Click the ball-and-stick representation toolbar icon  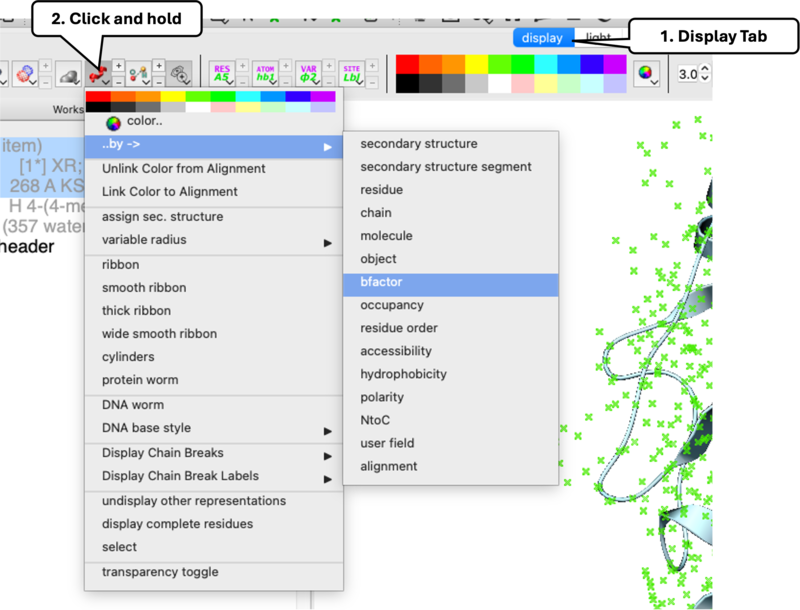(138, 74)
